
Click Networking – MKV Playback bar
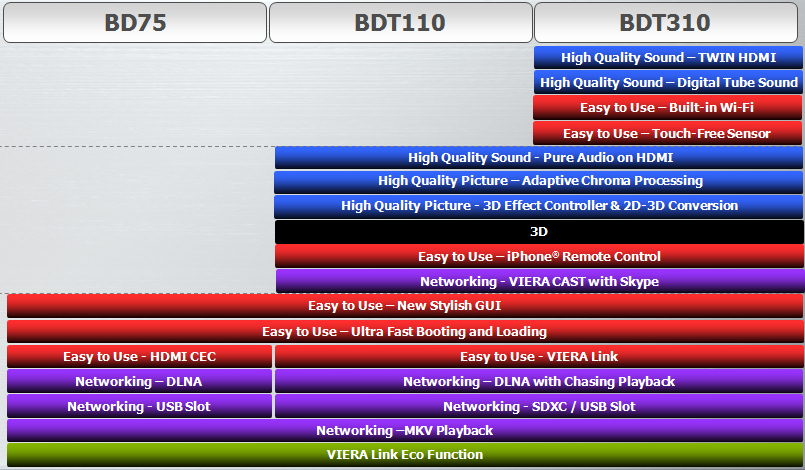[405, 430]
